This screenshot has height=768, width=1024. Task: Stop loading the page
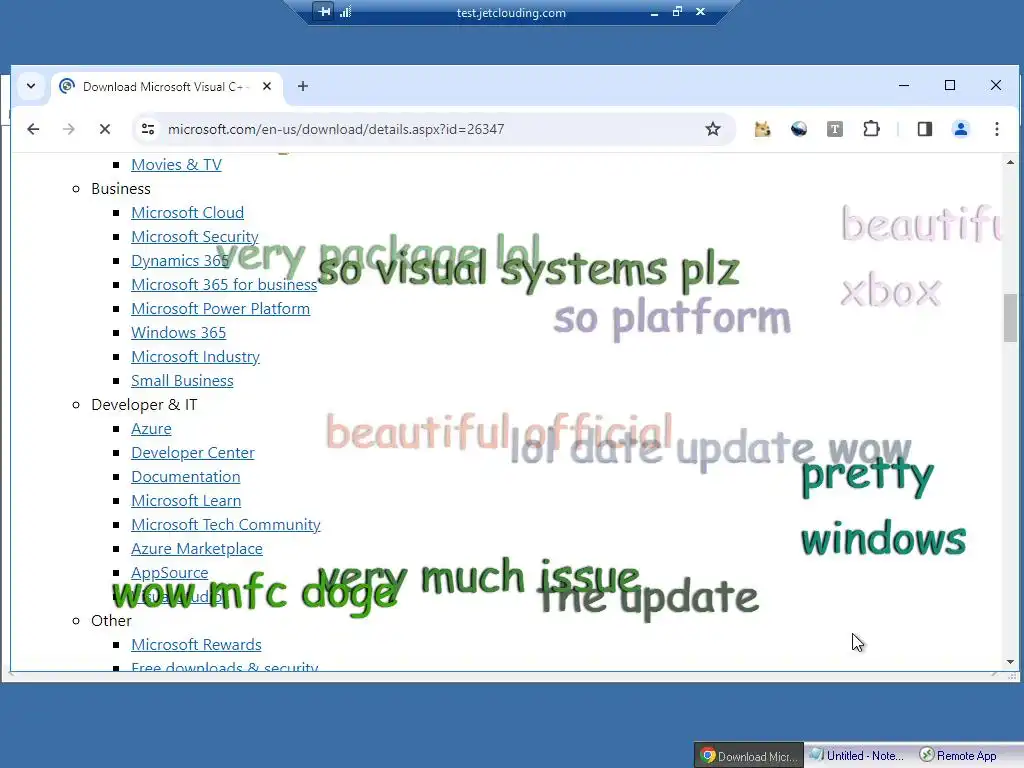point(104,129)
